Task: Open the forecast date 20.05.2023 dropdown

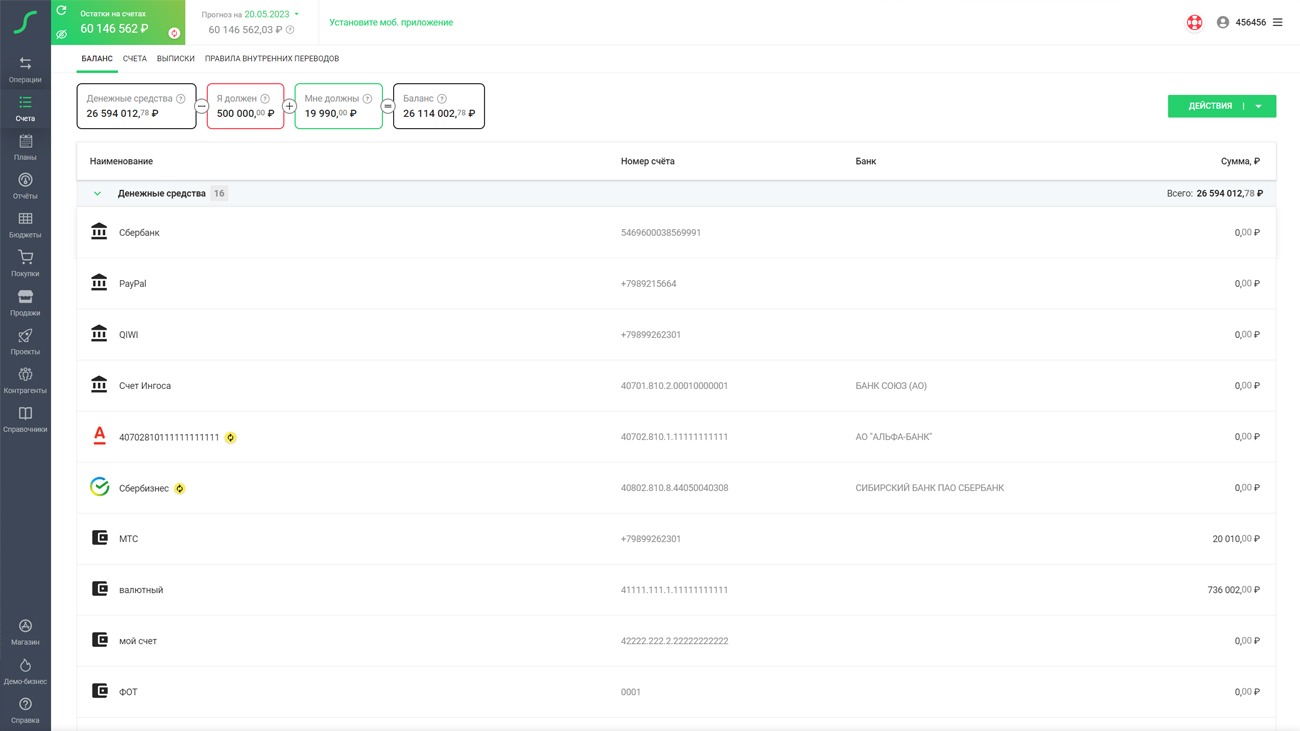Action: tap(270, 15)
